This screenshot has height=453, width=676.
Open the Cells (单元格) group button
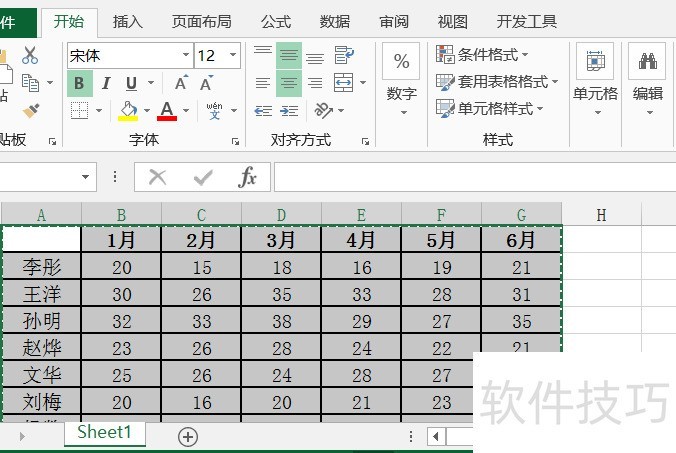(595, 80)
